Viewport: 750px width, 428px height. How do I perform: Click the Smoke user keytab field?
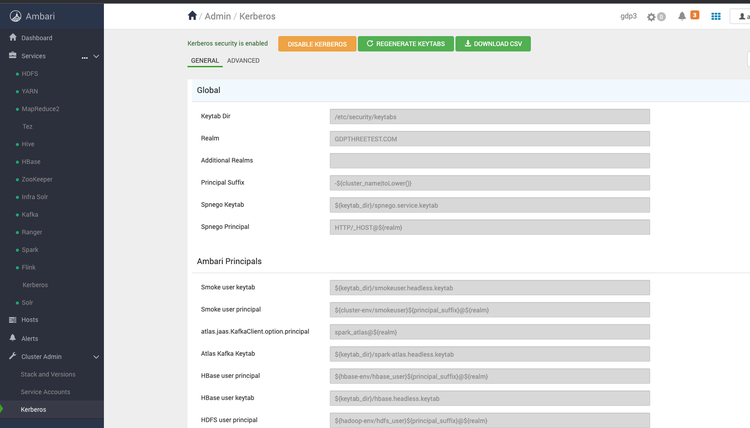click(490, 288)
